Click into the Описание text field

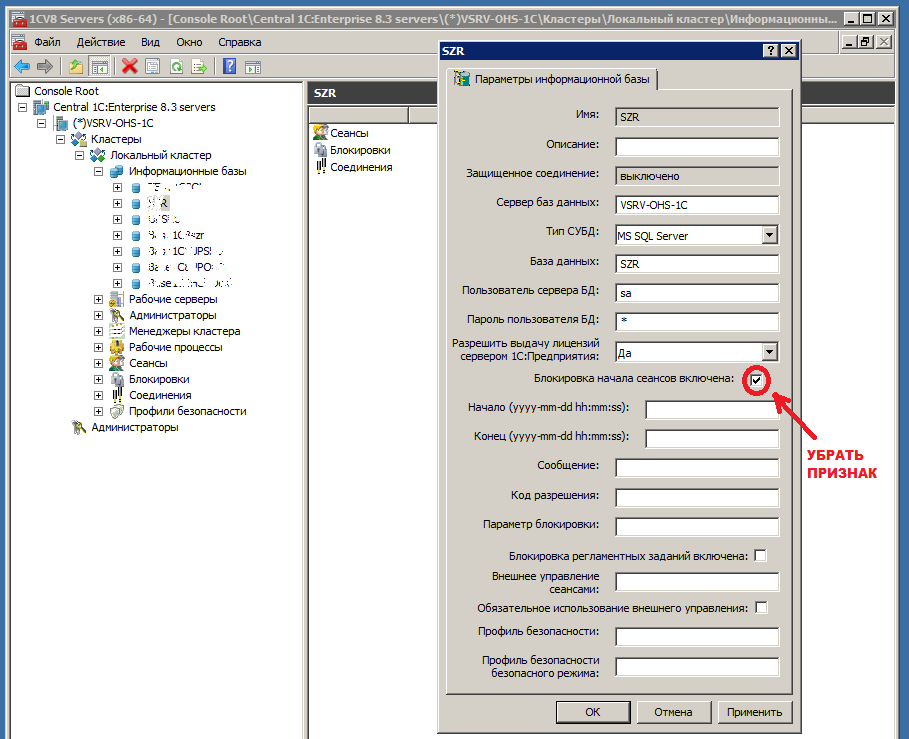point(696,147)
